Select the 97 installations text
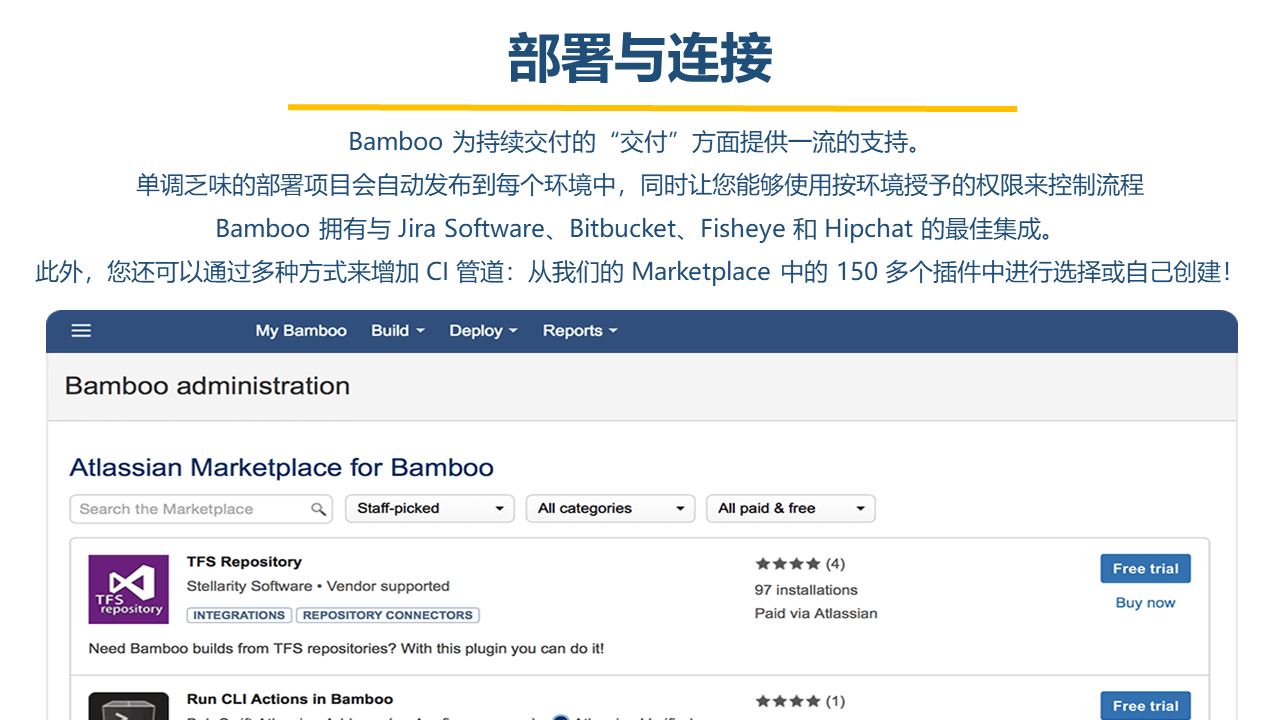The image size is (1280, 720). (x=806, y=590)
